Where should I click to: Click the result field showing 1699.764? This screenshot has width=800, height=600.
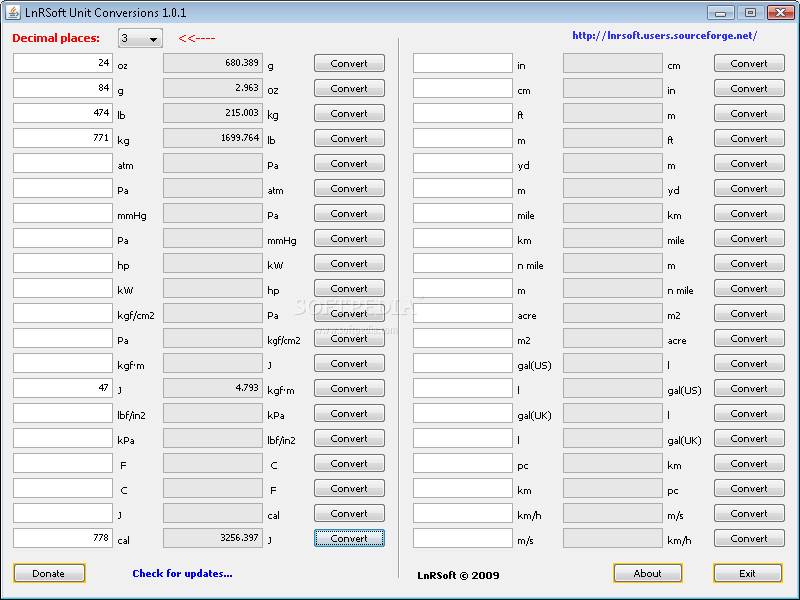point(213,138)
